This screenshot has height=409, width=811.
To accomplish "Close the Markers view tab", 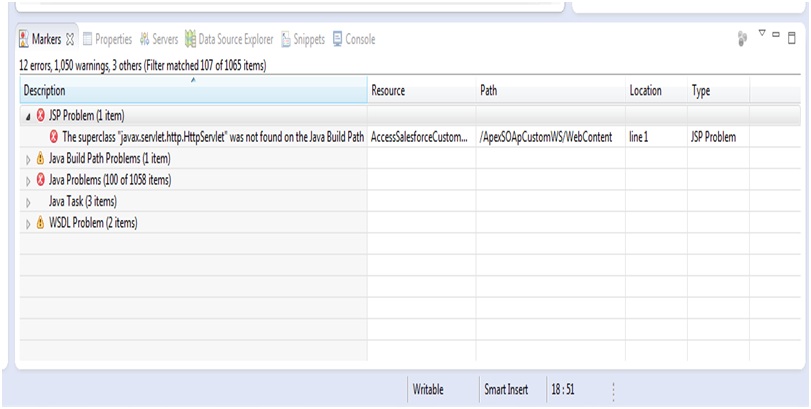I will point(70,39).
